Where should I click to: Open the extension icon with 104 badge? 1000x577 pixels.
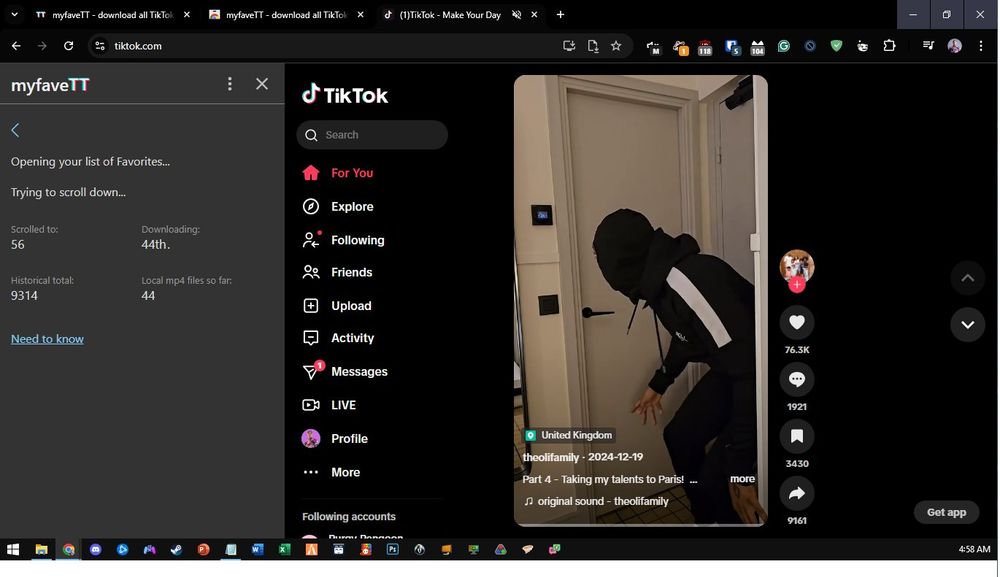pos(757,47)
